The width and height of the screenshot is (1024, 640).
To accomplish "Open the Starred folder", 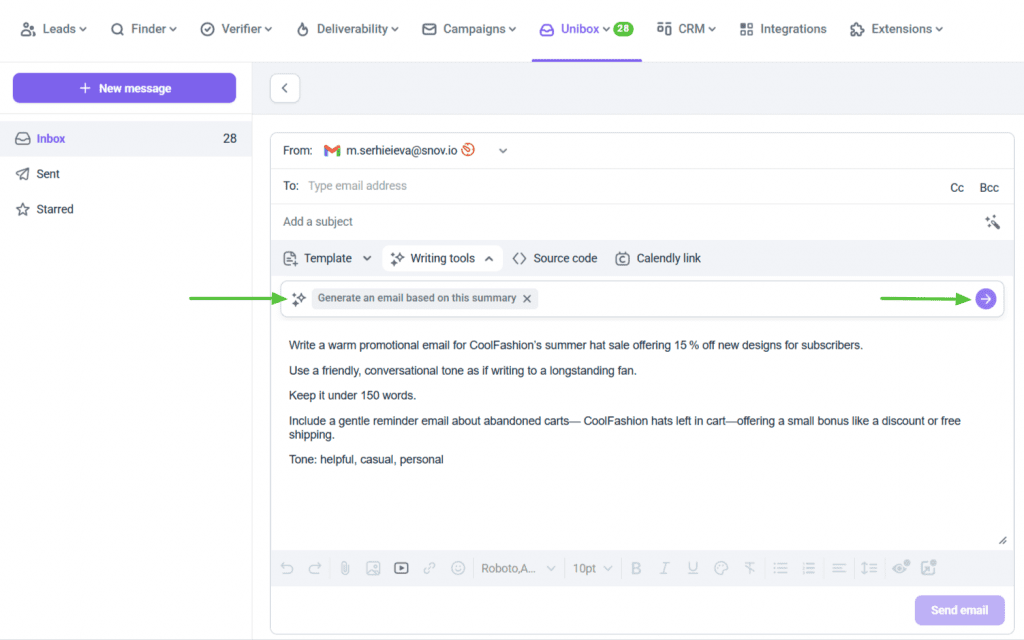I will click(x=55, y=209).
